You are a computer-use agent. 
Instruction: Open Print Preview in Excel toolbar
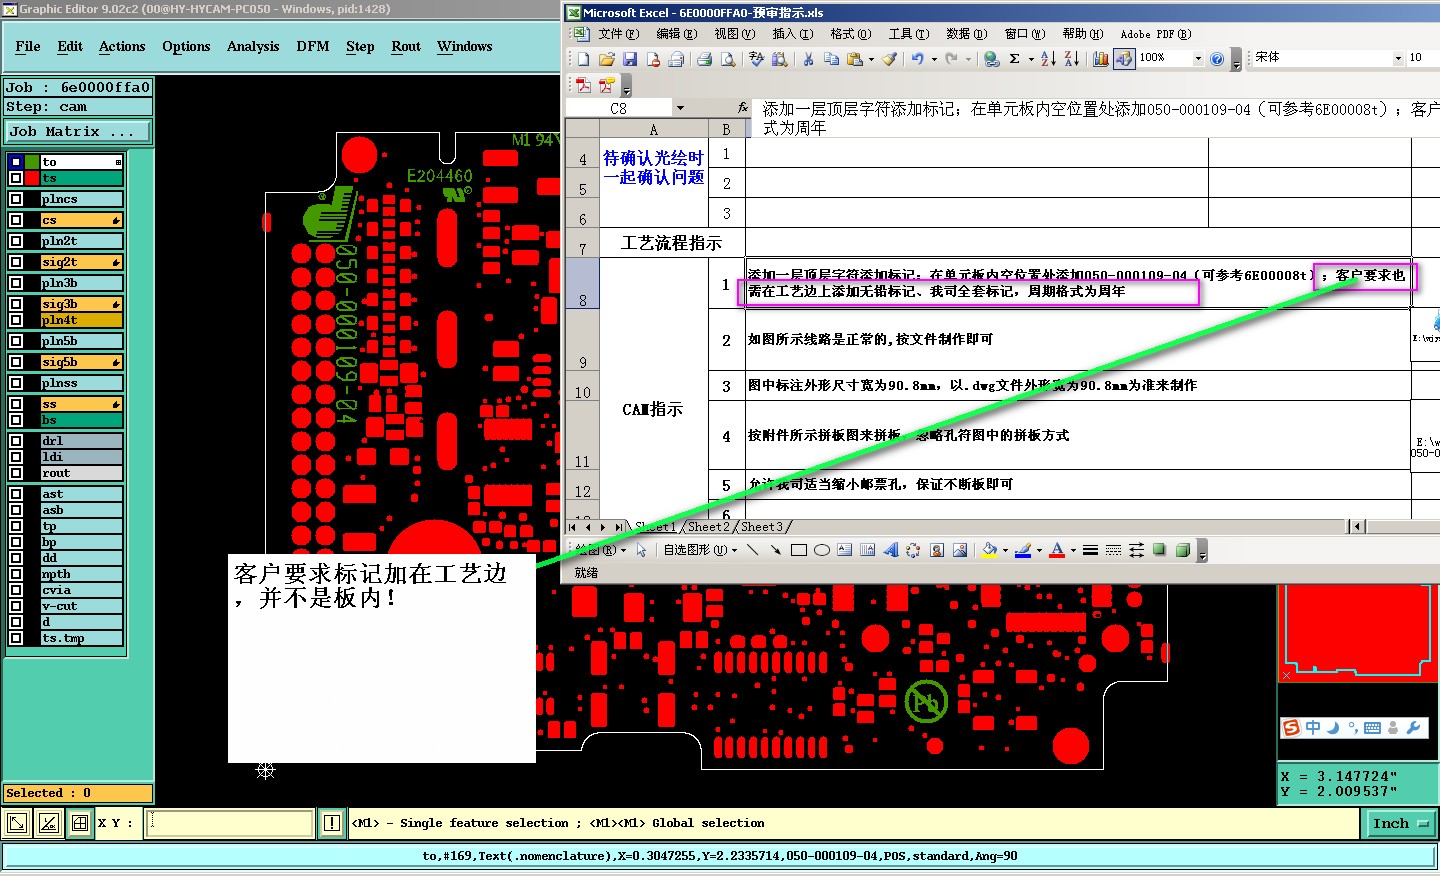(x=728, y=59)
